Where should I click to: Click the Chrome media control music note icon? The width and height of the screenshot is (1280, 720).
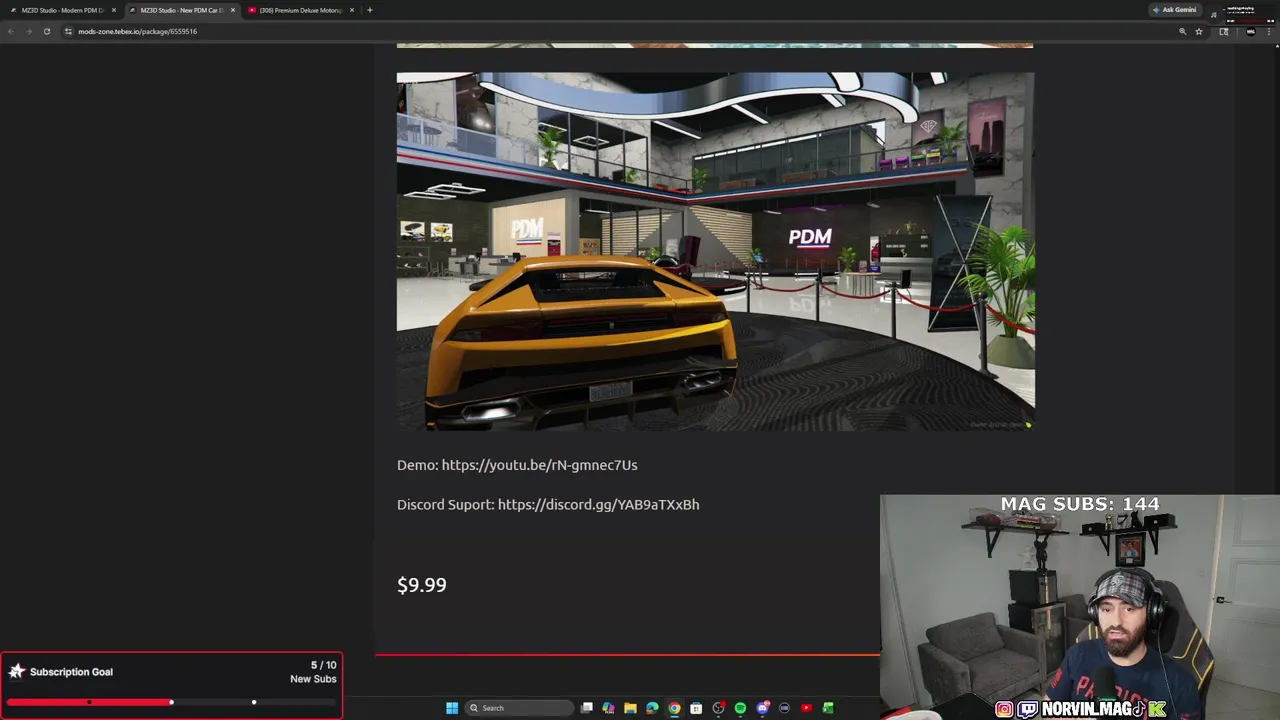coord(1214,15)
